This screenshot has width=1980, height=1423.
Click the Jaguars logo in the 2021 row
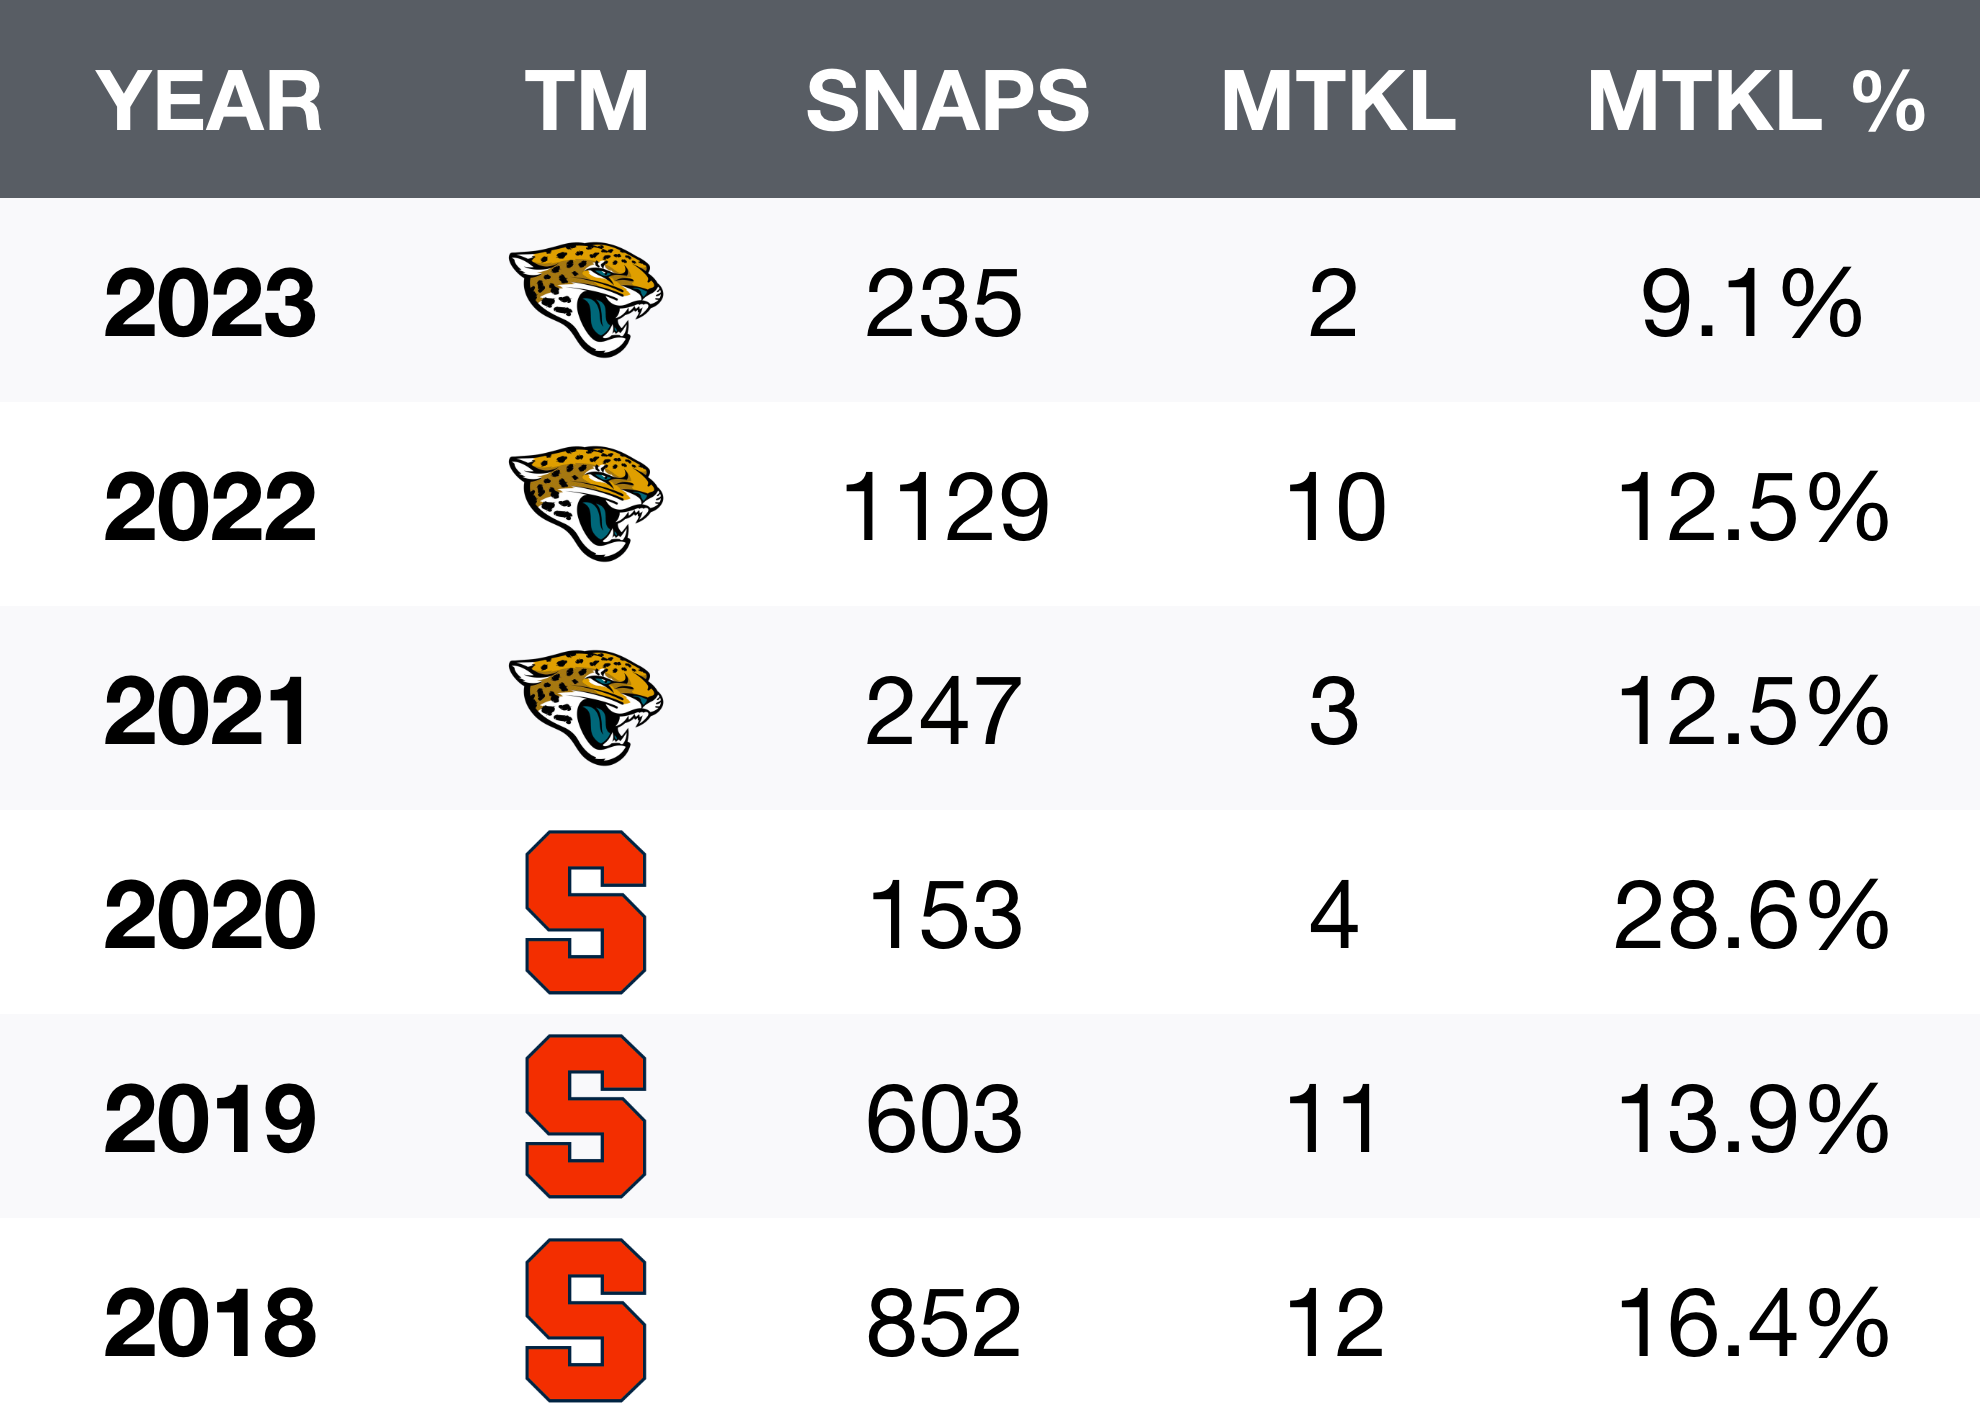(586, 707)
